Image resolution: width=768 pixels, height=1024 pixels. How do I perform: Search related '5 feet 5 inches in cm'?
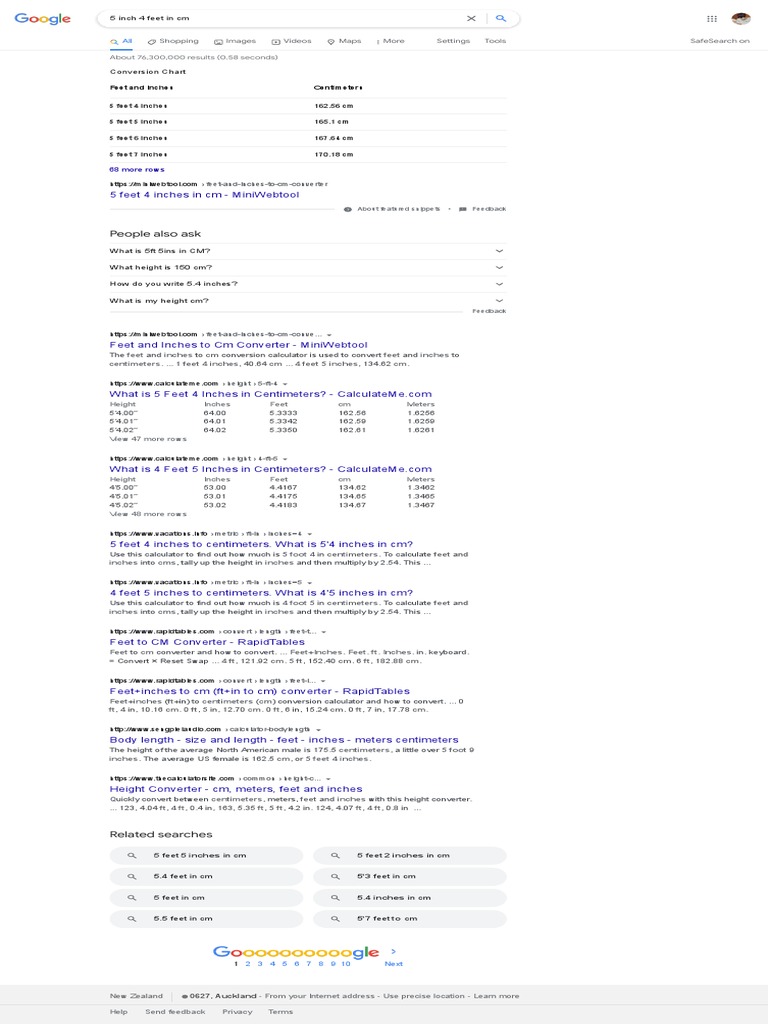[206, 856]
